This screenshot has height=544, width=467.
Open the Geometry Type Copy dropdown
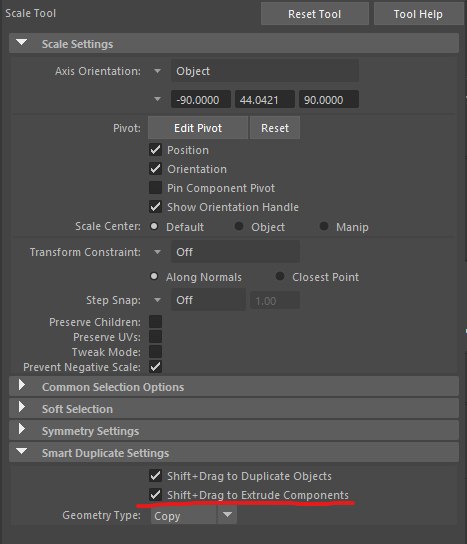coord(194,515)
